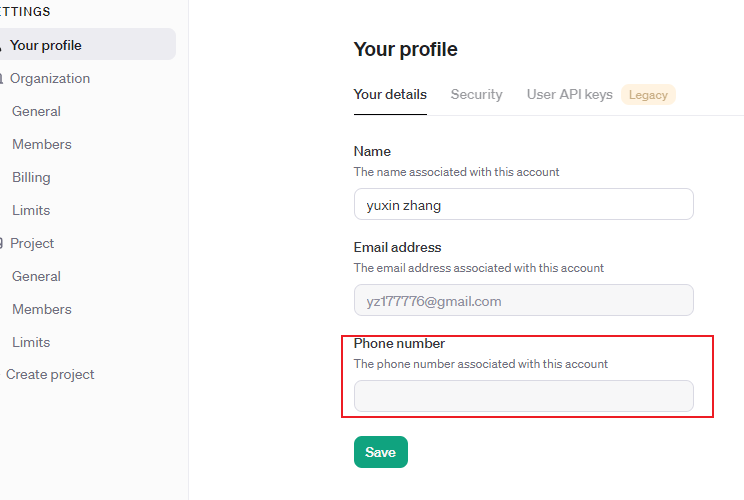Image resolution: width=744 pixels, height=500 pixels.
Task: Select the Organization section in sidebar
Action: [x=50, y=78]
